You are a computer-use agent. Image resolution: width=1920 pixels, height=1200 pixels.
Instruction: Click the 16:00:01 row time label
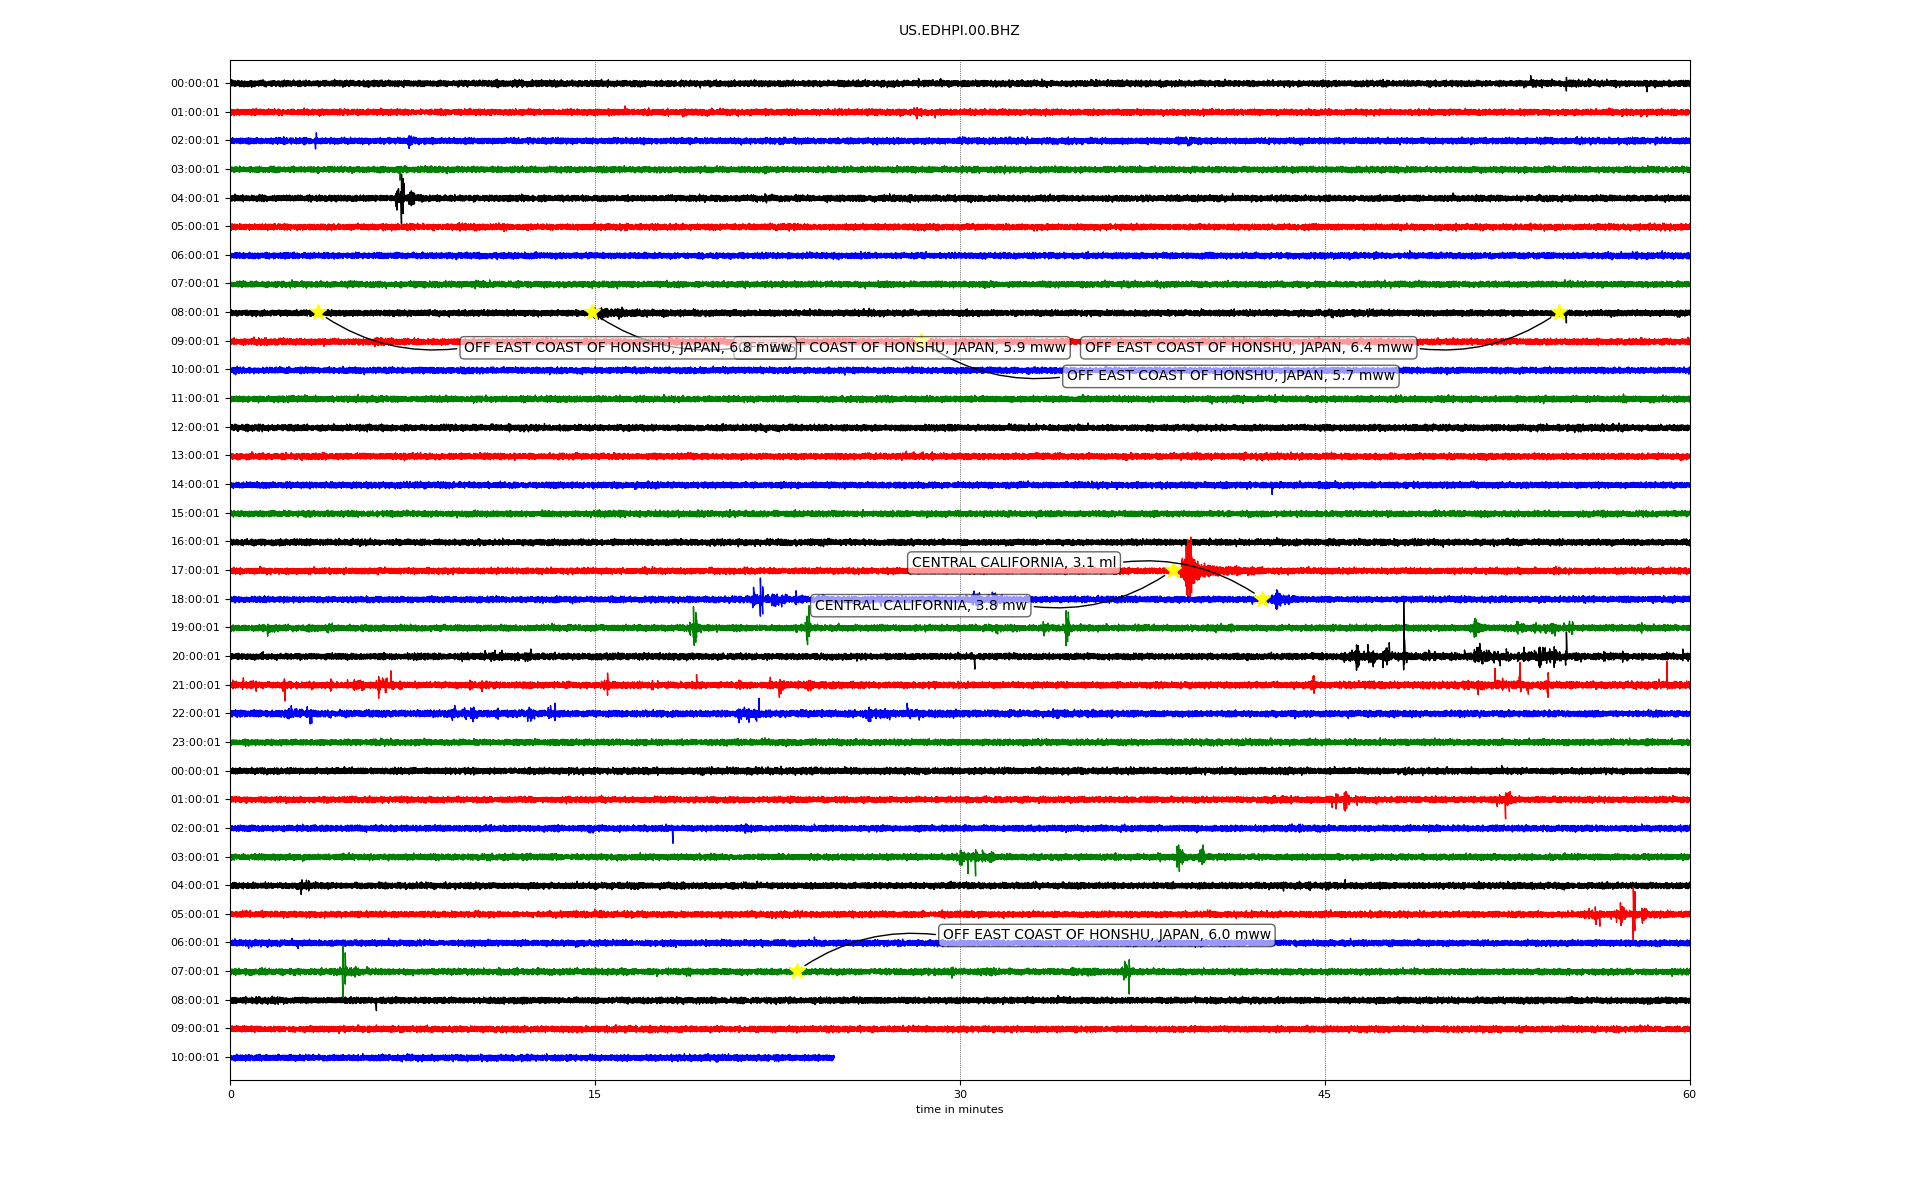point(195,542)
